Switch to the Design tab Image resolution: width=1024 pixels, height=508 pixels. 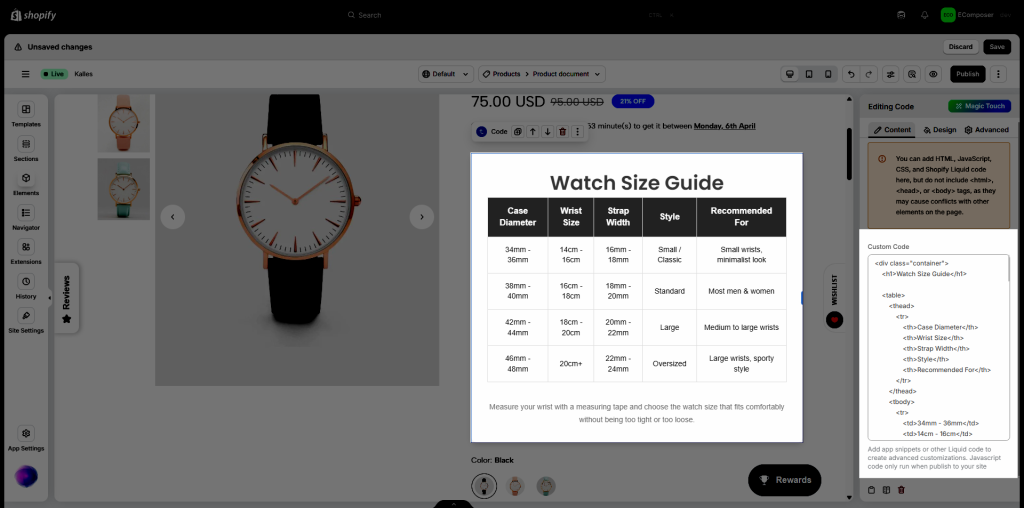pos(939,130)
